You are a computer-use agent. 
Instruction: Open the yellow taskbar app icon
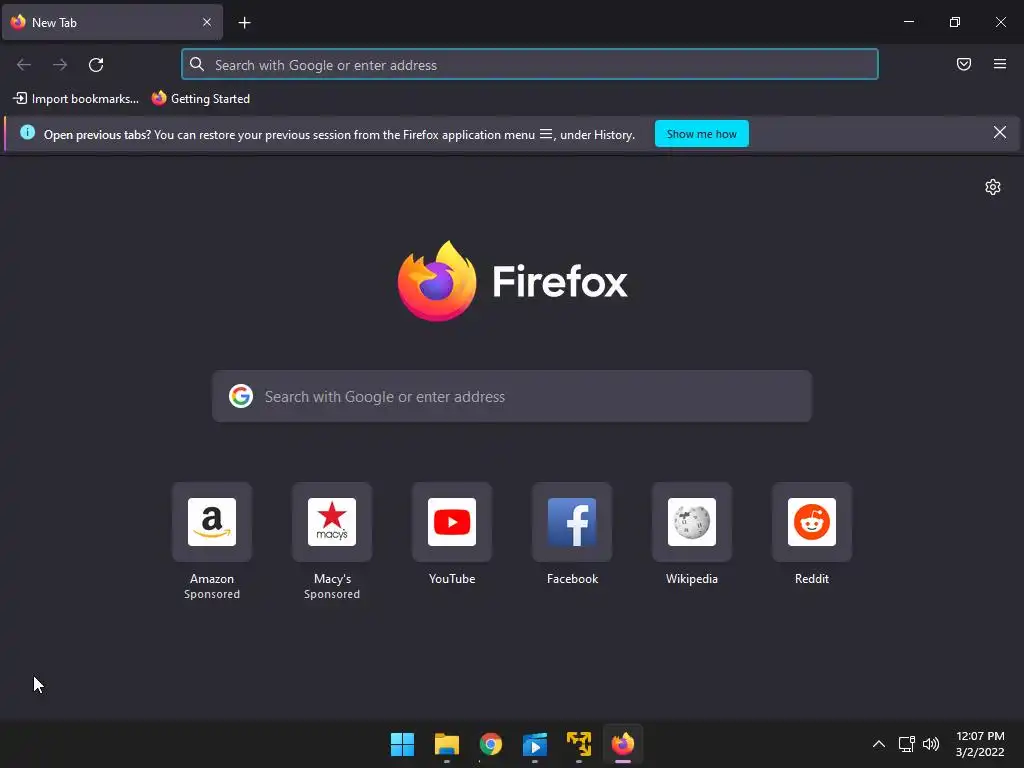click(579, 744)
